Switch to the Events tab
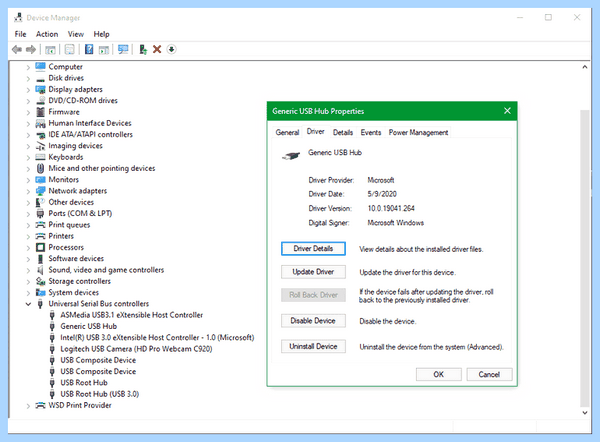Viewport: 600px width, 442px height. 371,132
